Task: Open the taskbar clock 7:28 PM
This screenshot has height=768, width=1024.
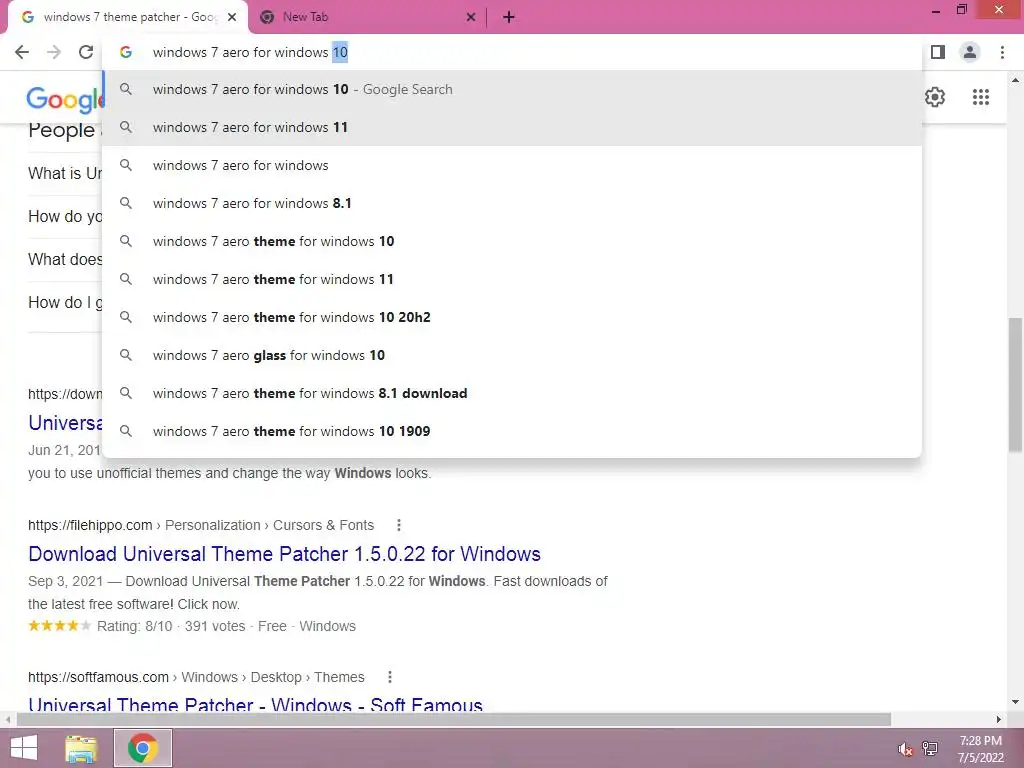Action: [x=980, y=749]
